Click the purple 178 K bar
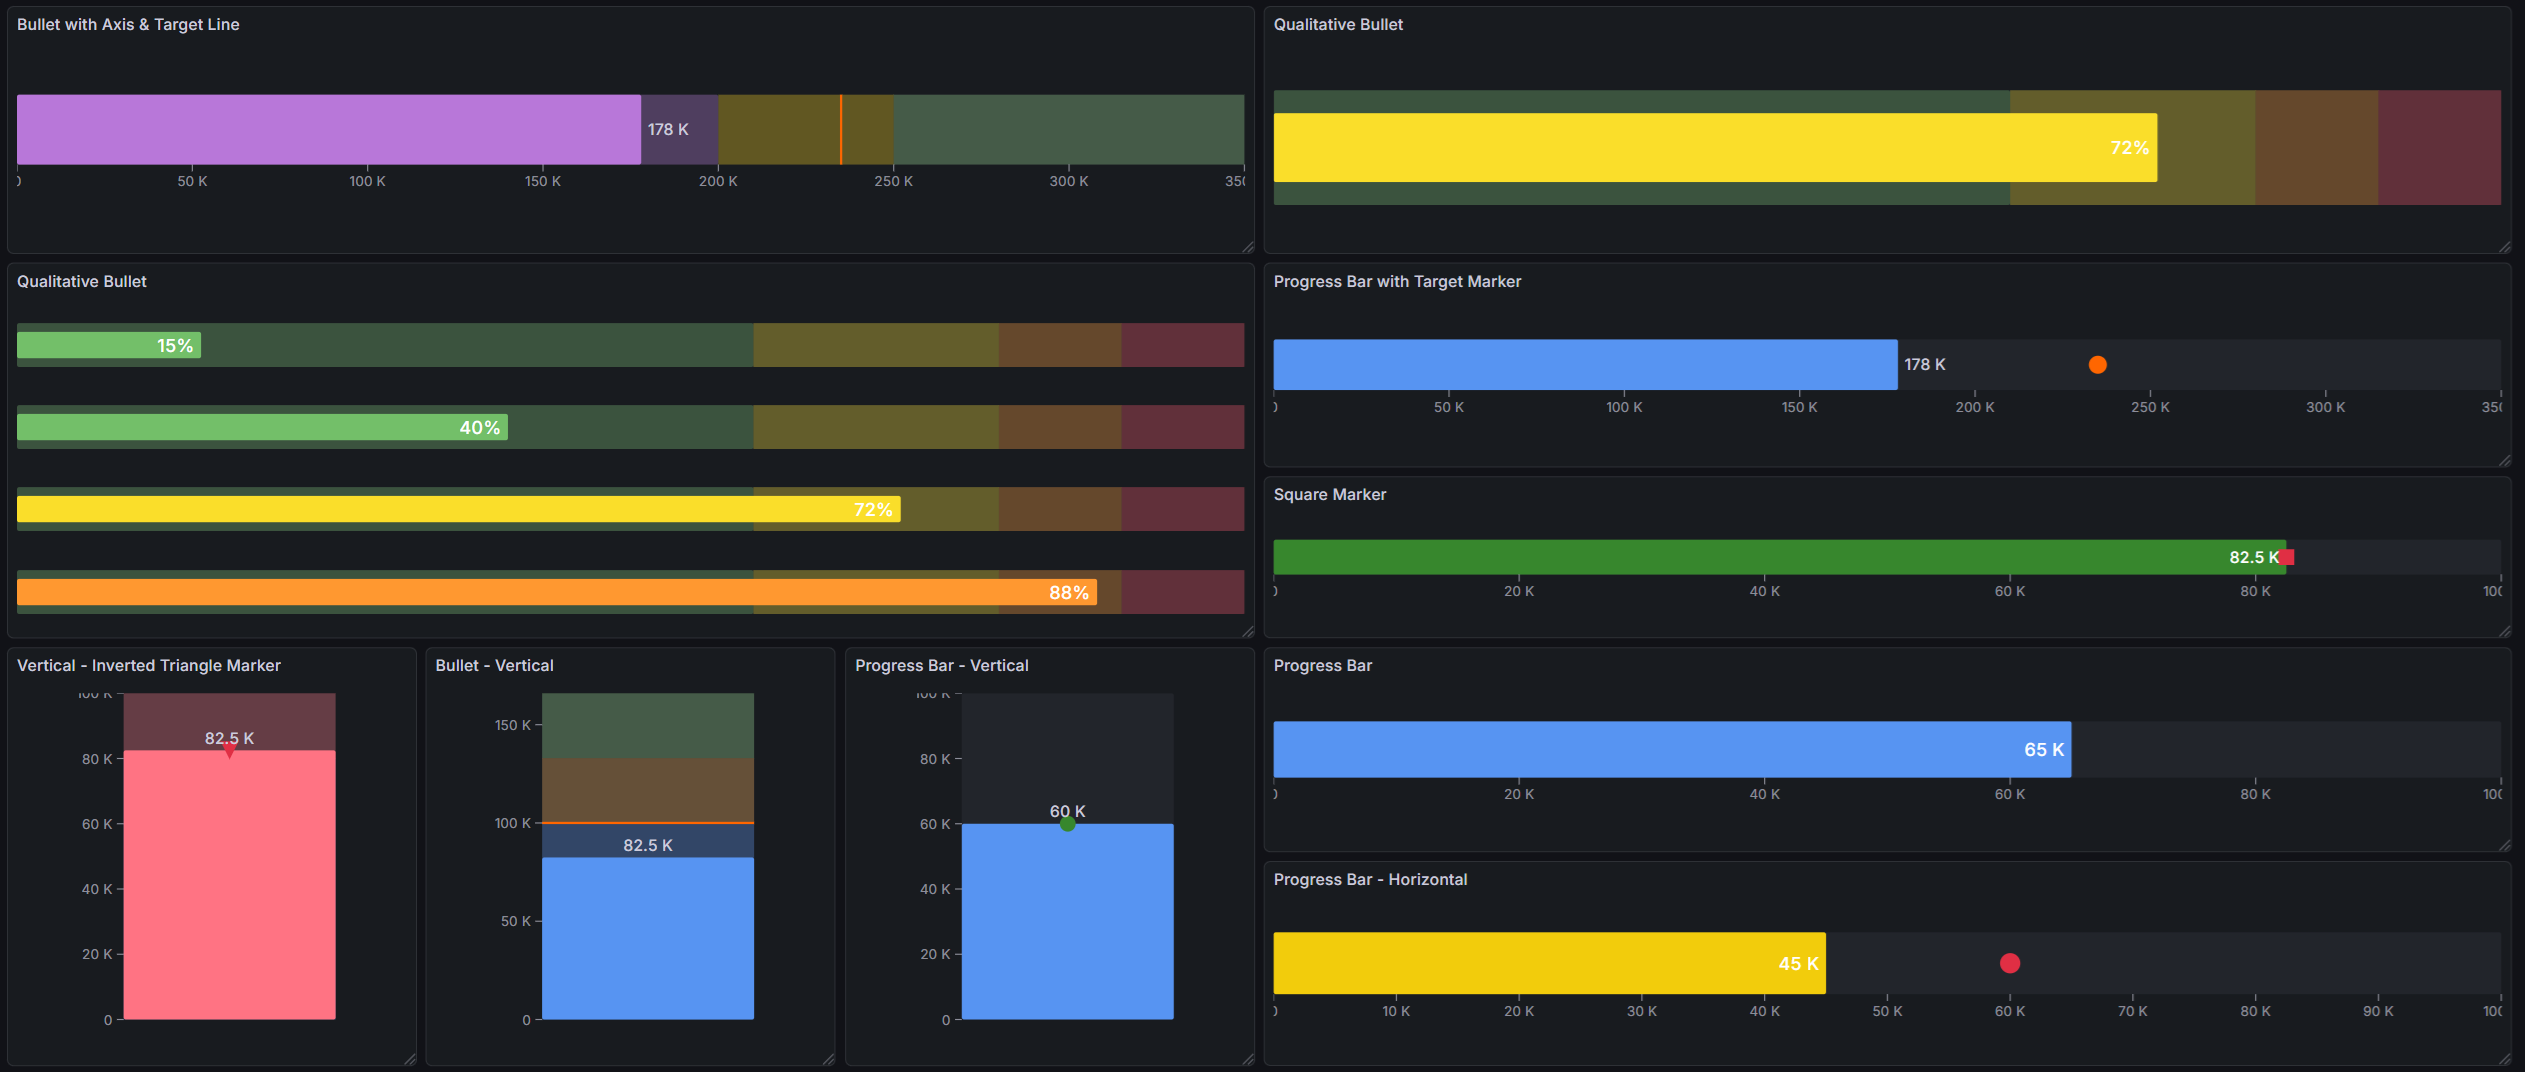The height and width of the screenshot is (1072, 2525). 328,130
